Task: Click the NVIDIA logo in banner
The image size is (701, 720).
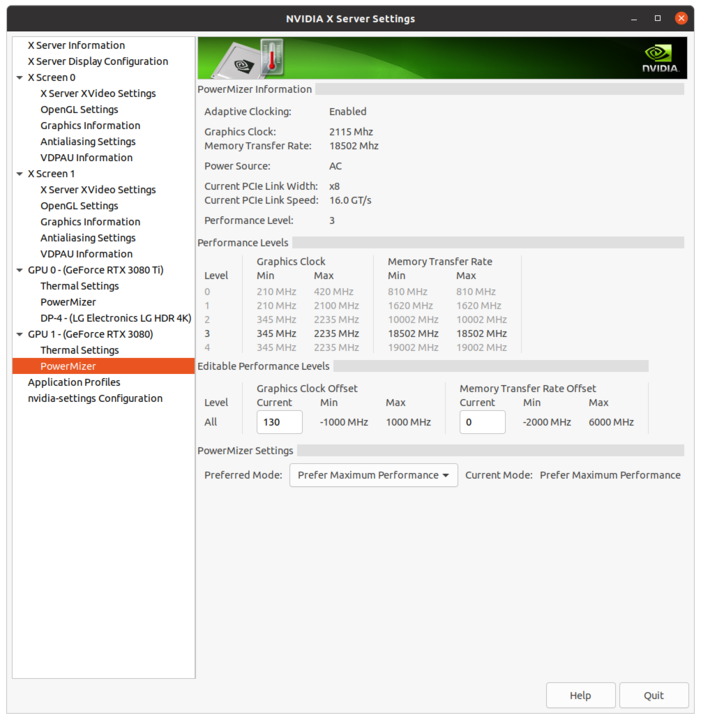Action: (x=660, y=58)
